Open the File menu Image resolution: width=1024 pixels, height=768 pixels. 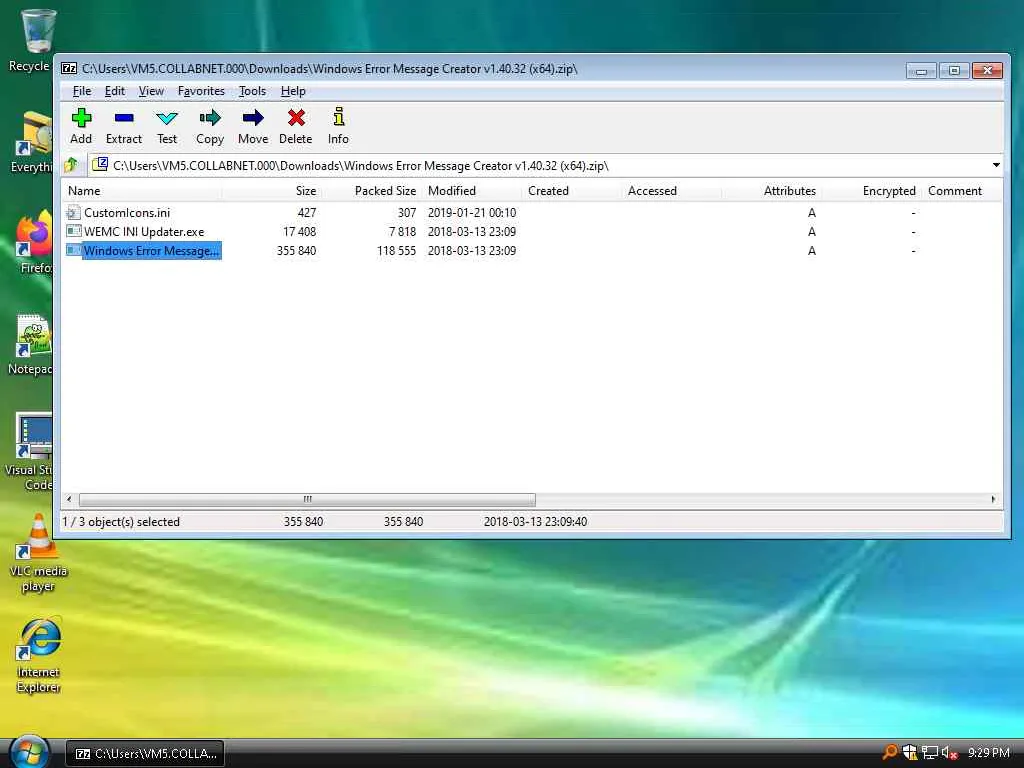pos(82,91)
